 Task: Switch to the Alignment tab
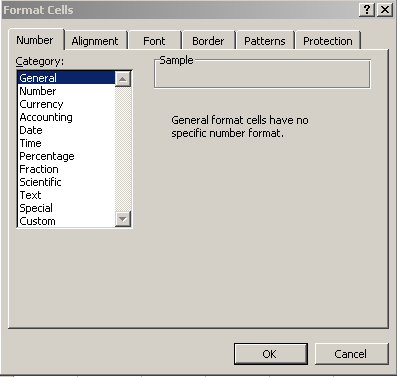95,41
